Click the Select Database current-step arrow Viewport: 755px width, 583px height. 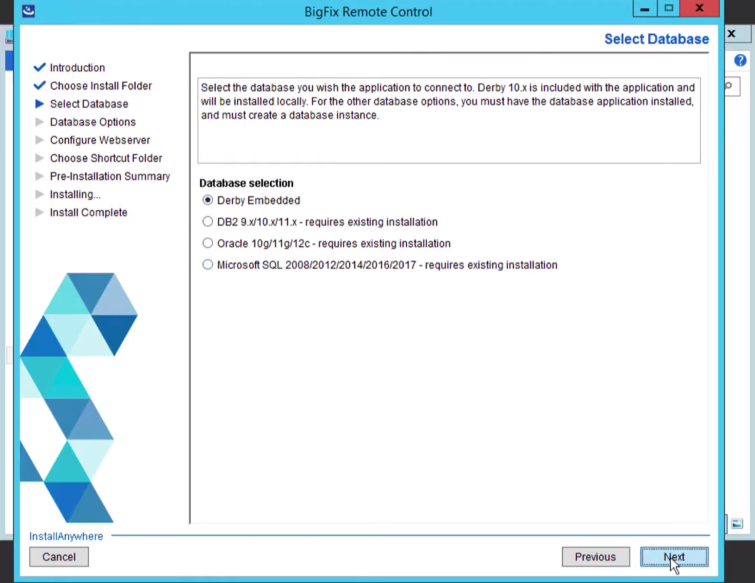39,104
